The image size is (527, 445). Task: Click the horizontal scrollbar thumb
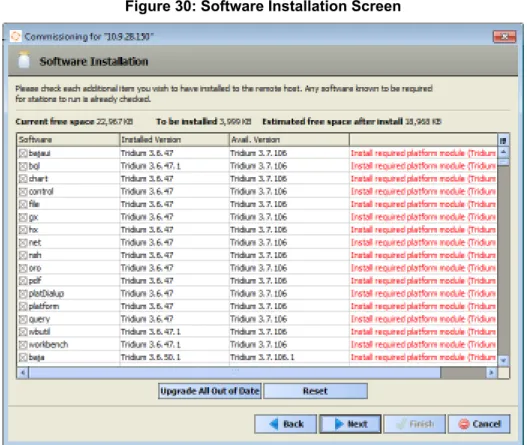[235, 372]
